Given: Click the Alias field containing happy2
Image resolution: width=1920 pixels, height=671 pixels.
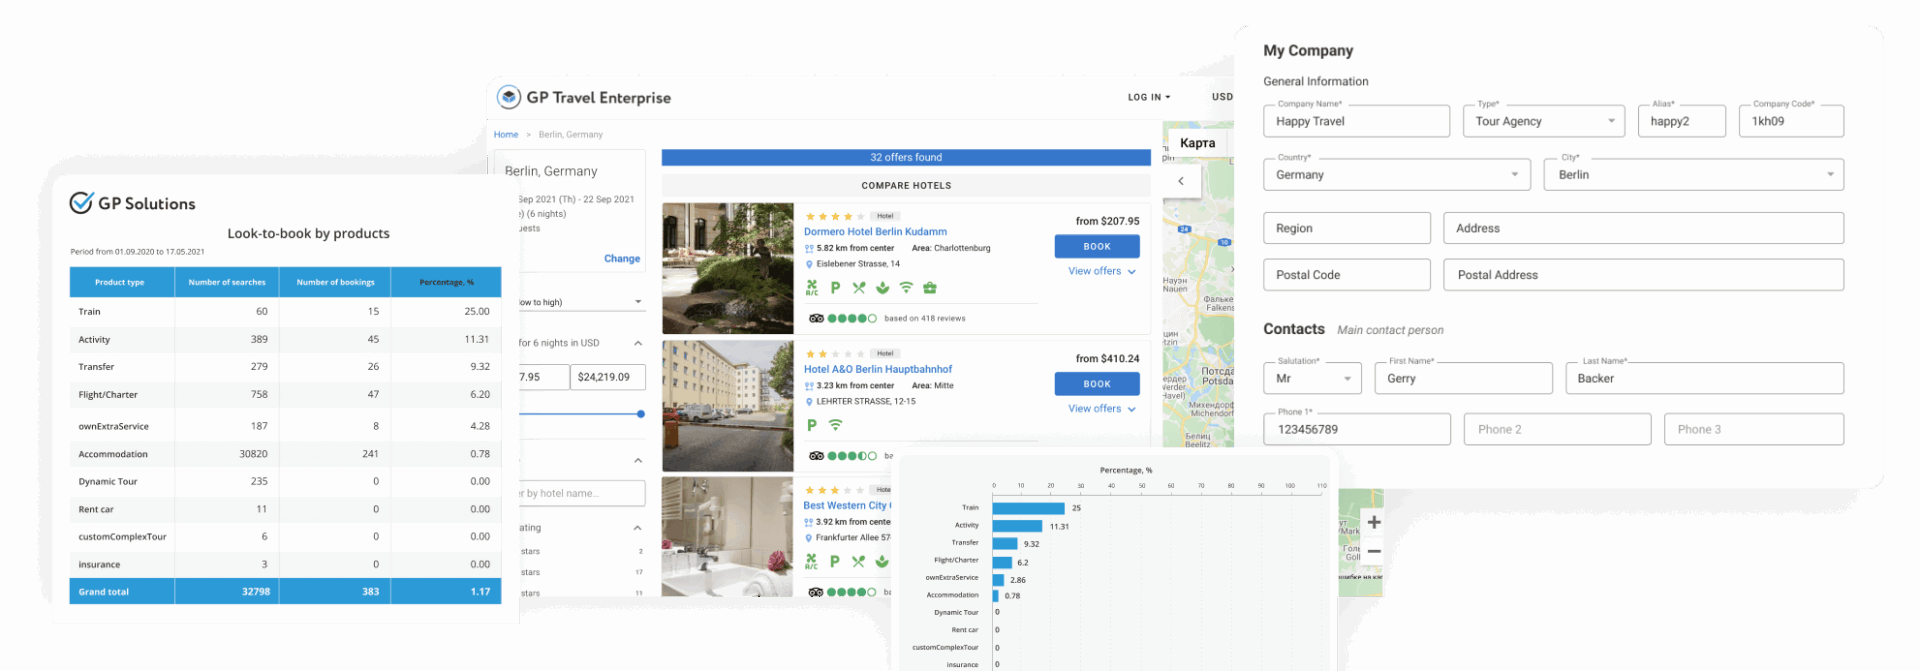Looking at the screenshot, I should (x=1682, y=121).
